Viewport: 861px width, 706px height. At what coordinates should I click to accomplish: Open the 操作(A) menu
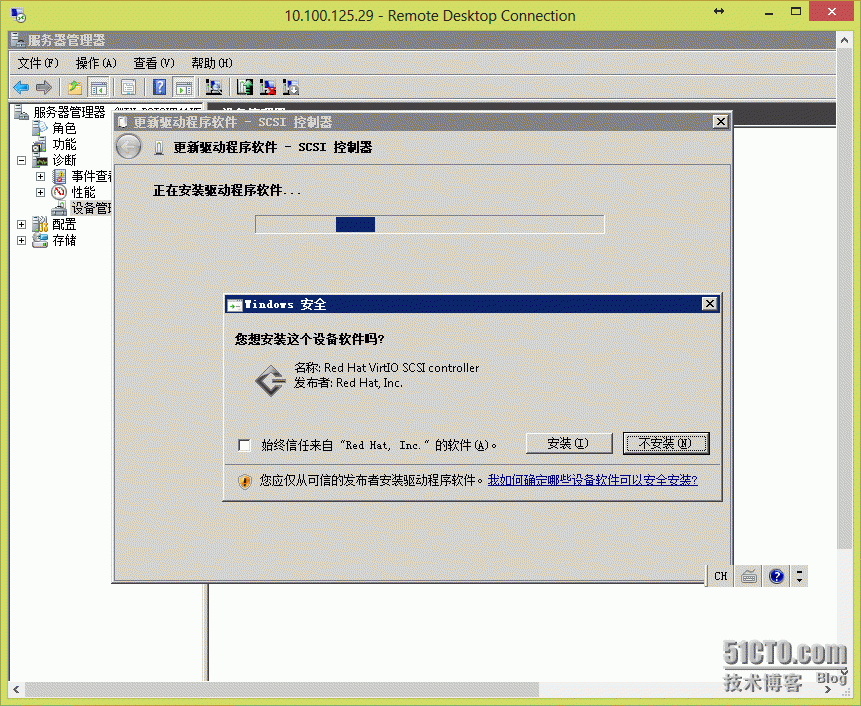point(96,63)
